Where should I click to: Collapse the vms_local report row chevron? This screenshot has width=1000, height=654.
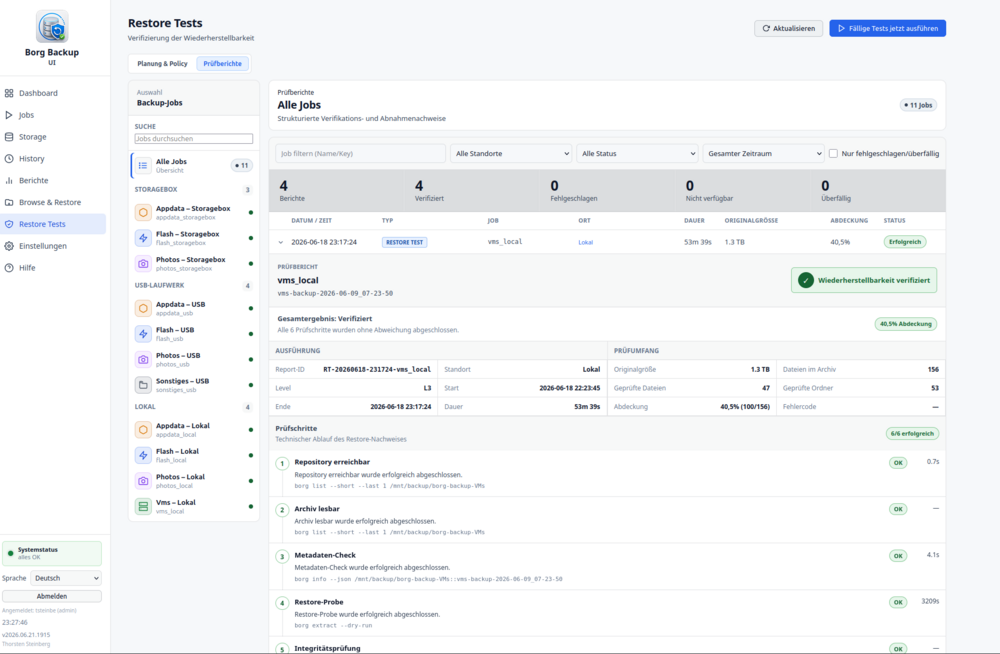coord(281,242)
